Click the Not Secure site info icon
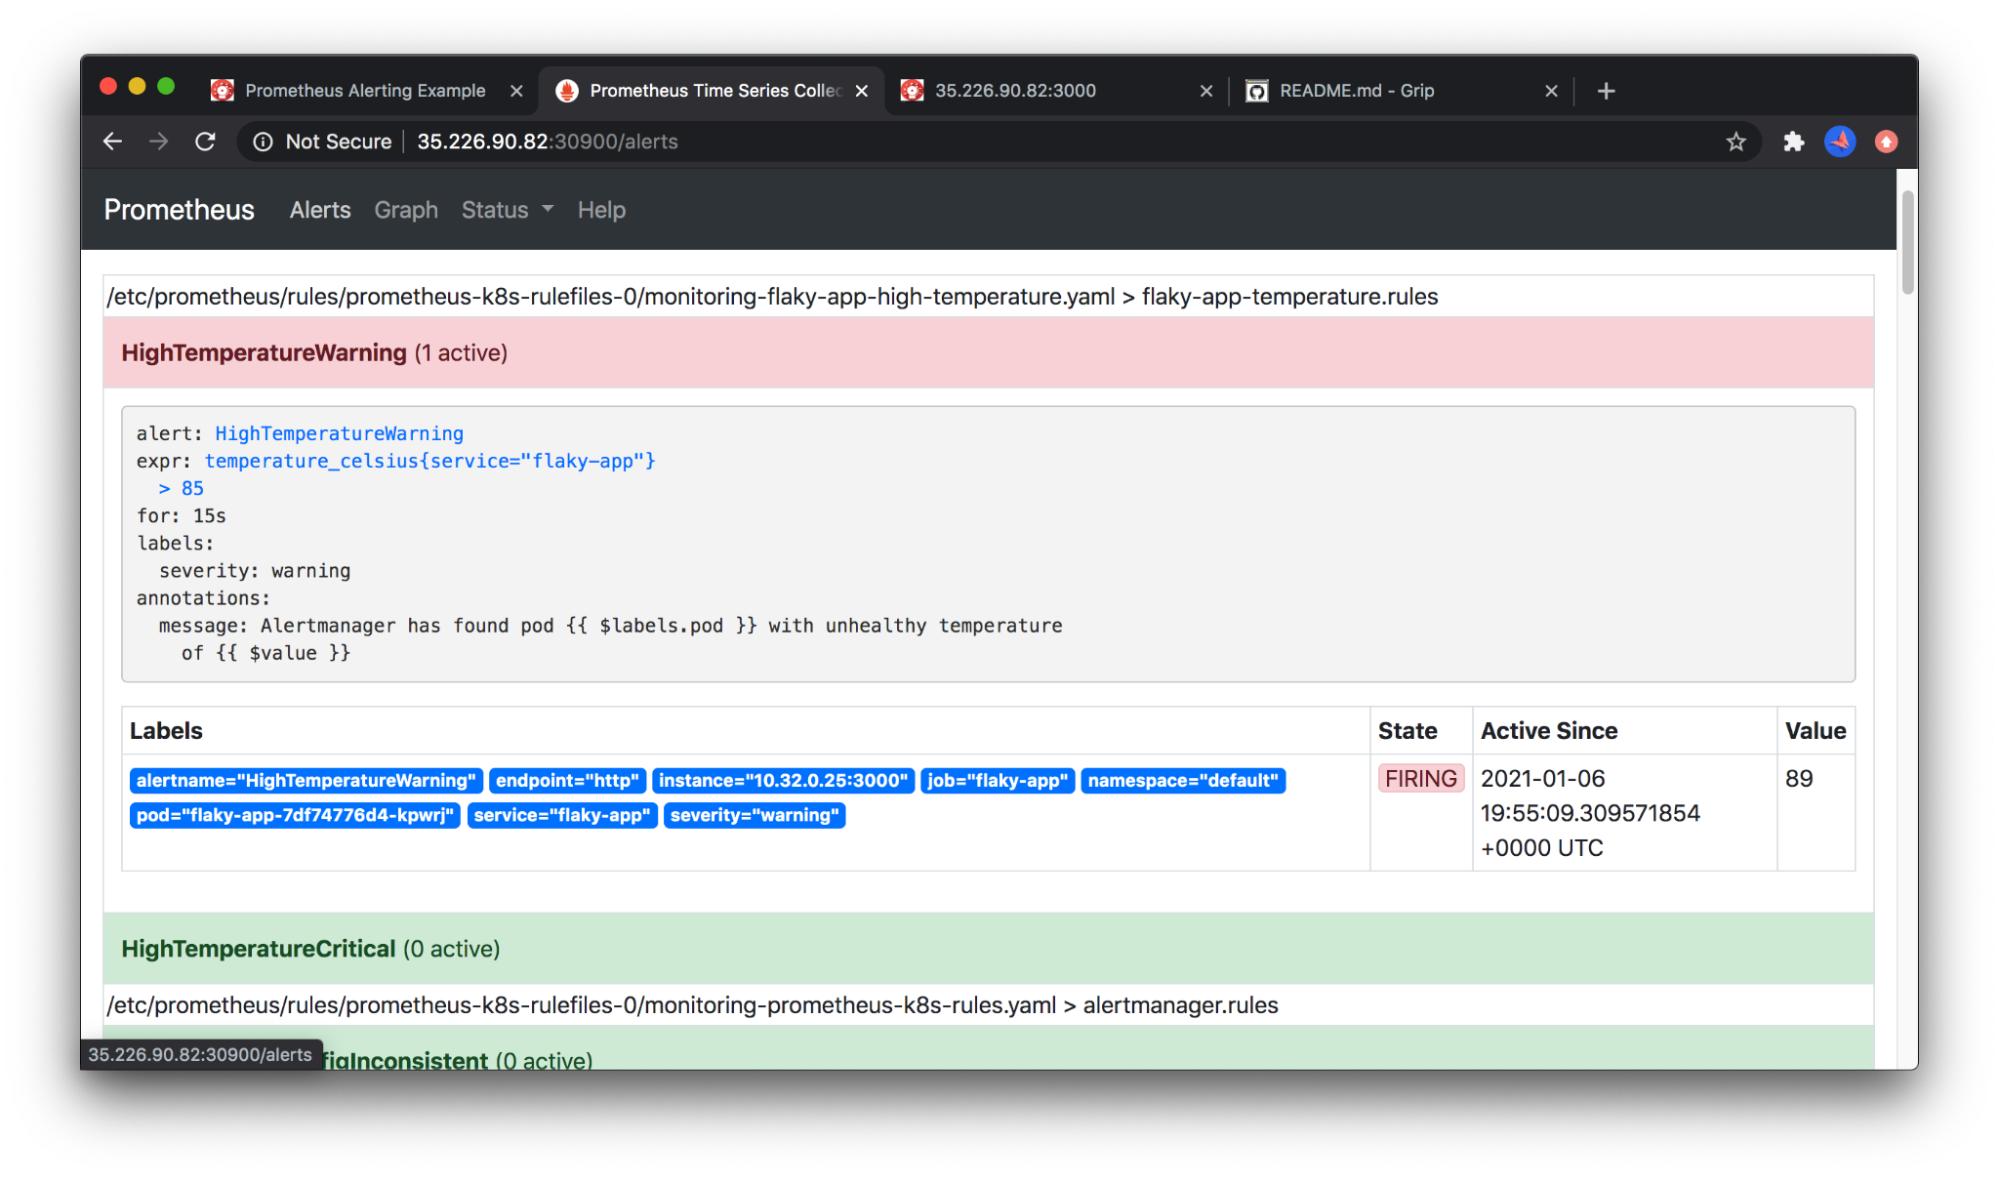Screen dimensions: 1999x1177 click(263, 141)
